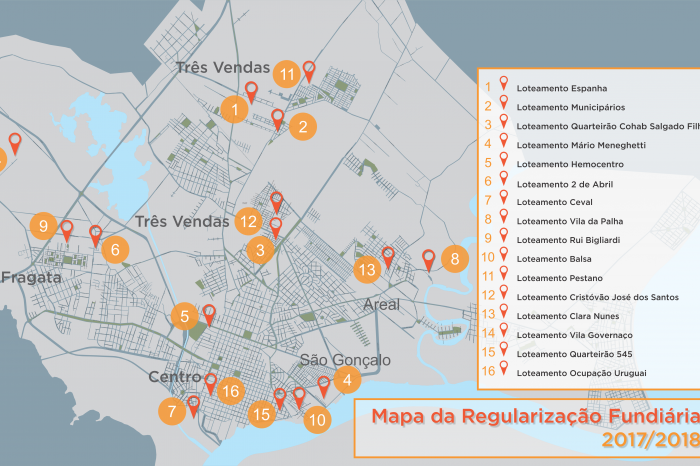Click the orange circle numbered 11
Screen dimensions: 700x466
[x=287, y=74]
